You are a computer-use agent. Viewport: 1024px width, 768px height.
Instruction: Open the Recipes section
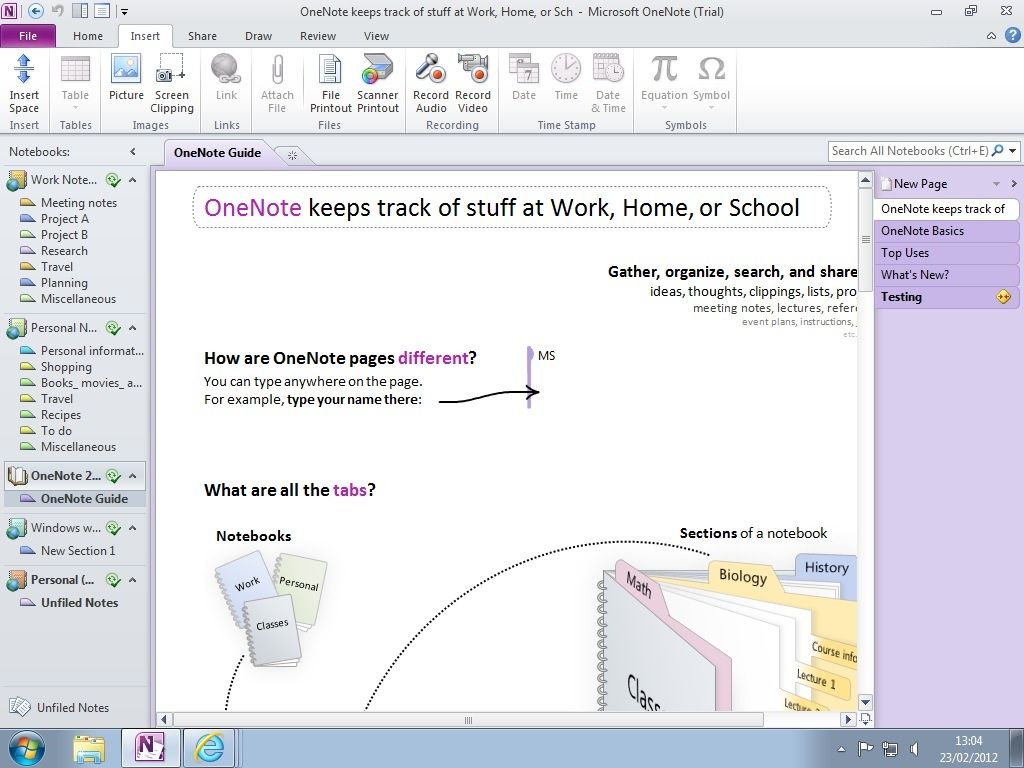click(x=51, y=415)
